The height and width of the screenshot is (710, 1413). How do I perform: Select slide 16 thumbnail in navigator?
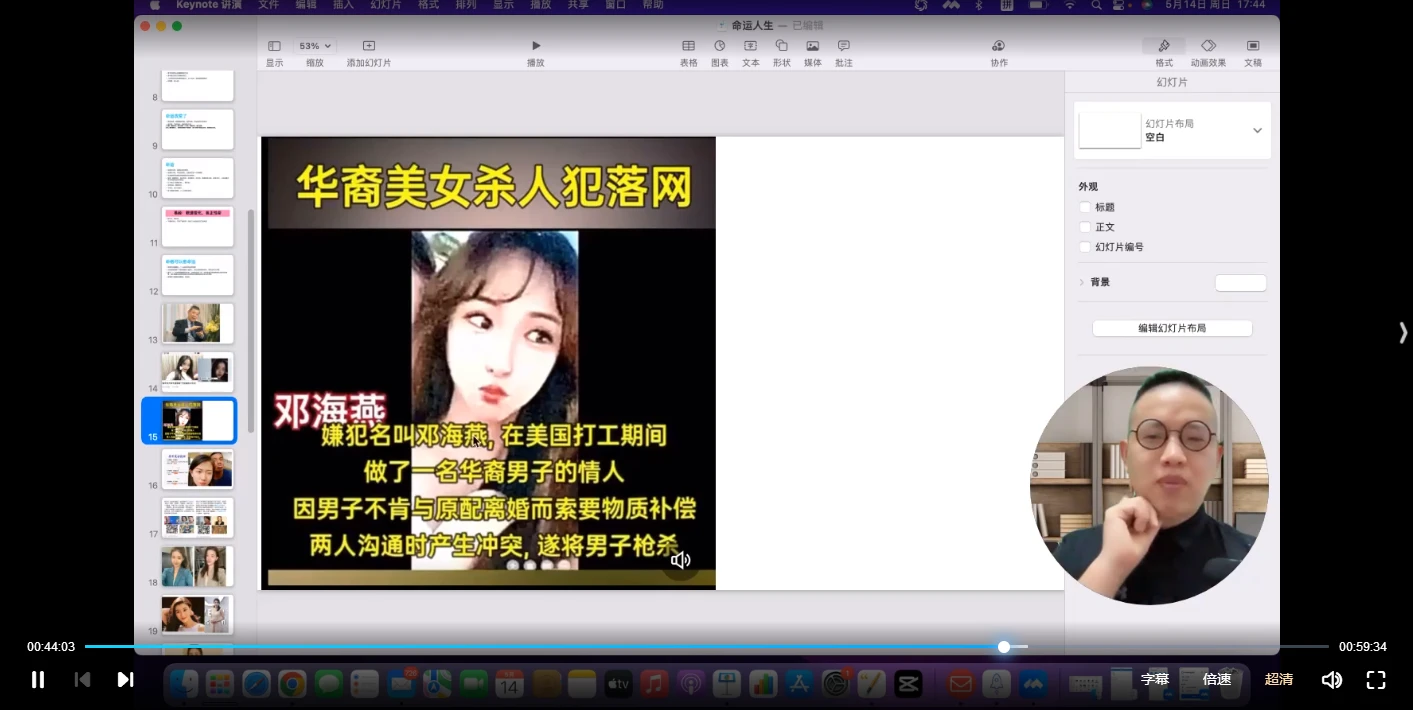click(197, 468)
